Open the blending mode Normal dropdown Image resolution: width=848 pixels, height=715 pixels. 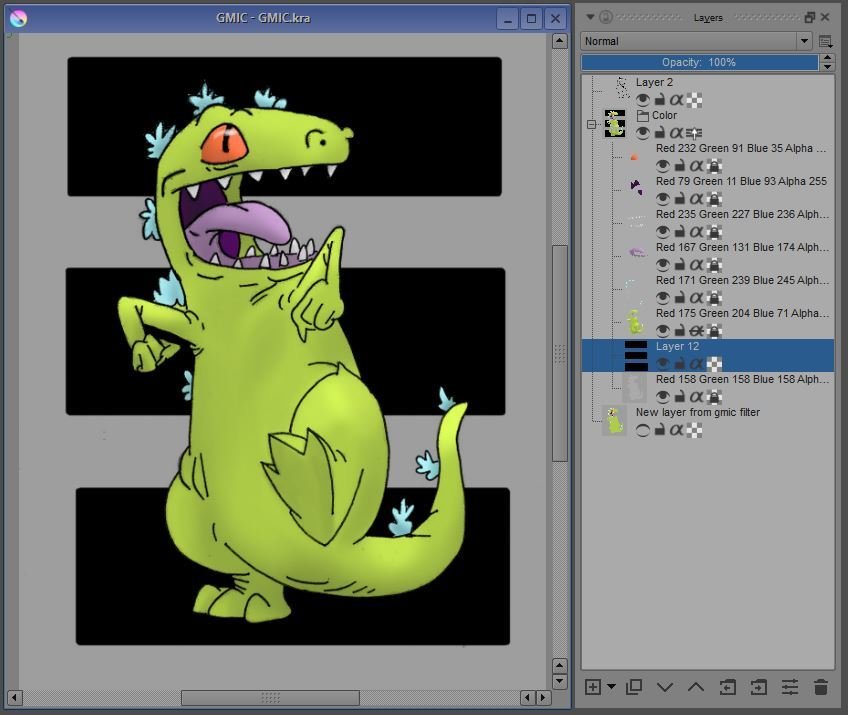pyautogui.click(x=696, y=41)
